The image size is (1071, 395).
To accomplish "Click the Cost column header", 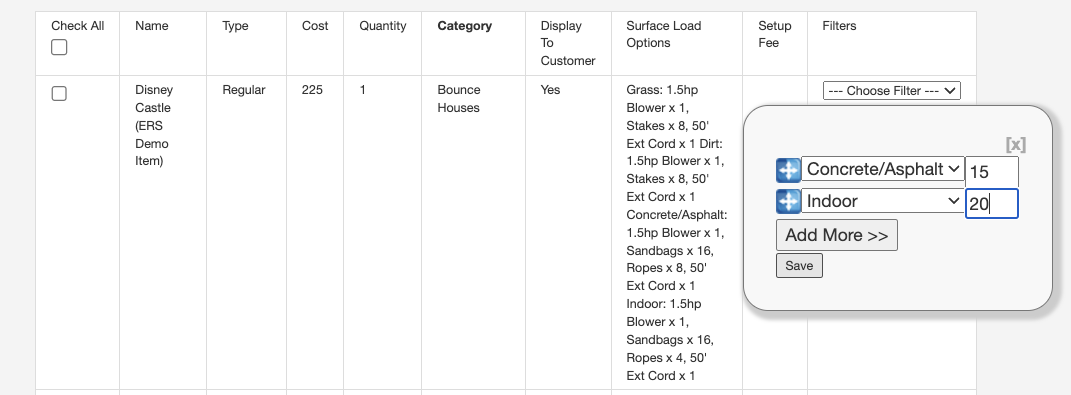I will [x=315, y=26].
